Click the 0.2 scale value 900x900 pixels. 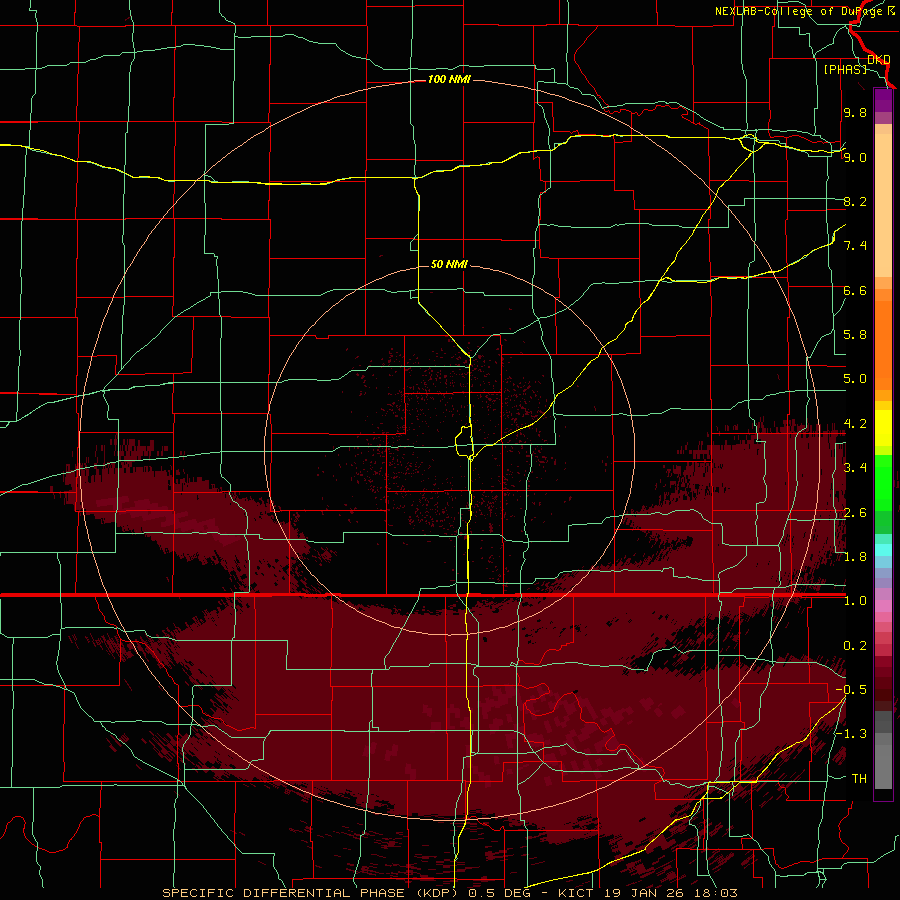[x=855, y=646]
